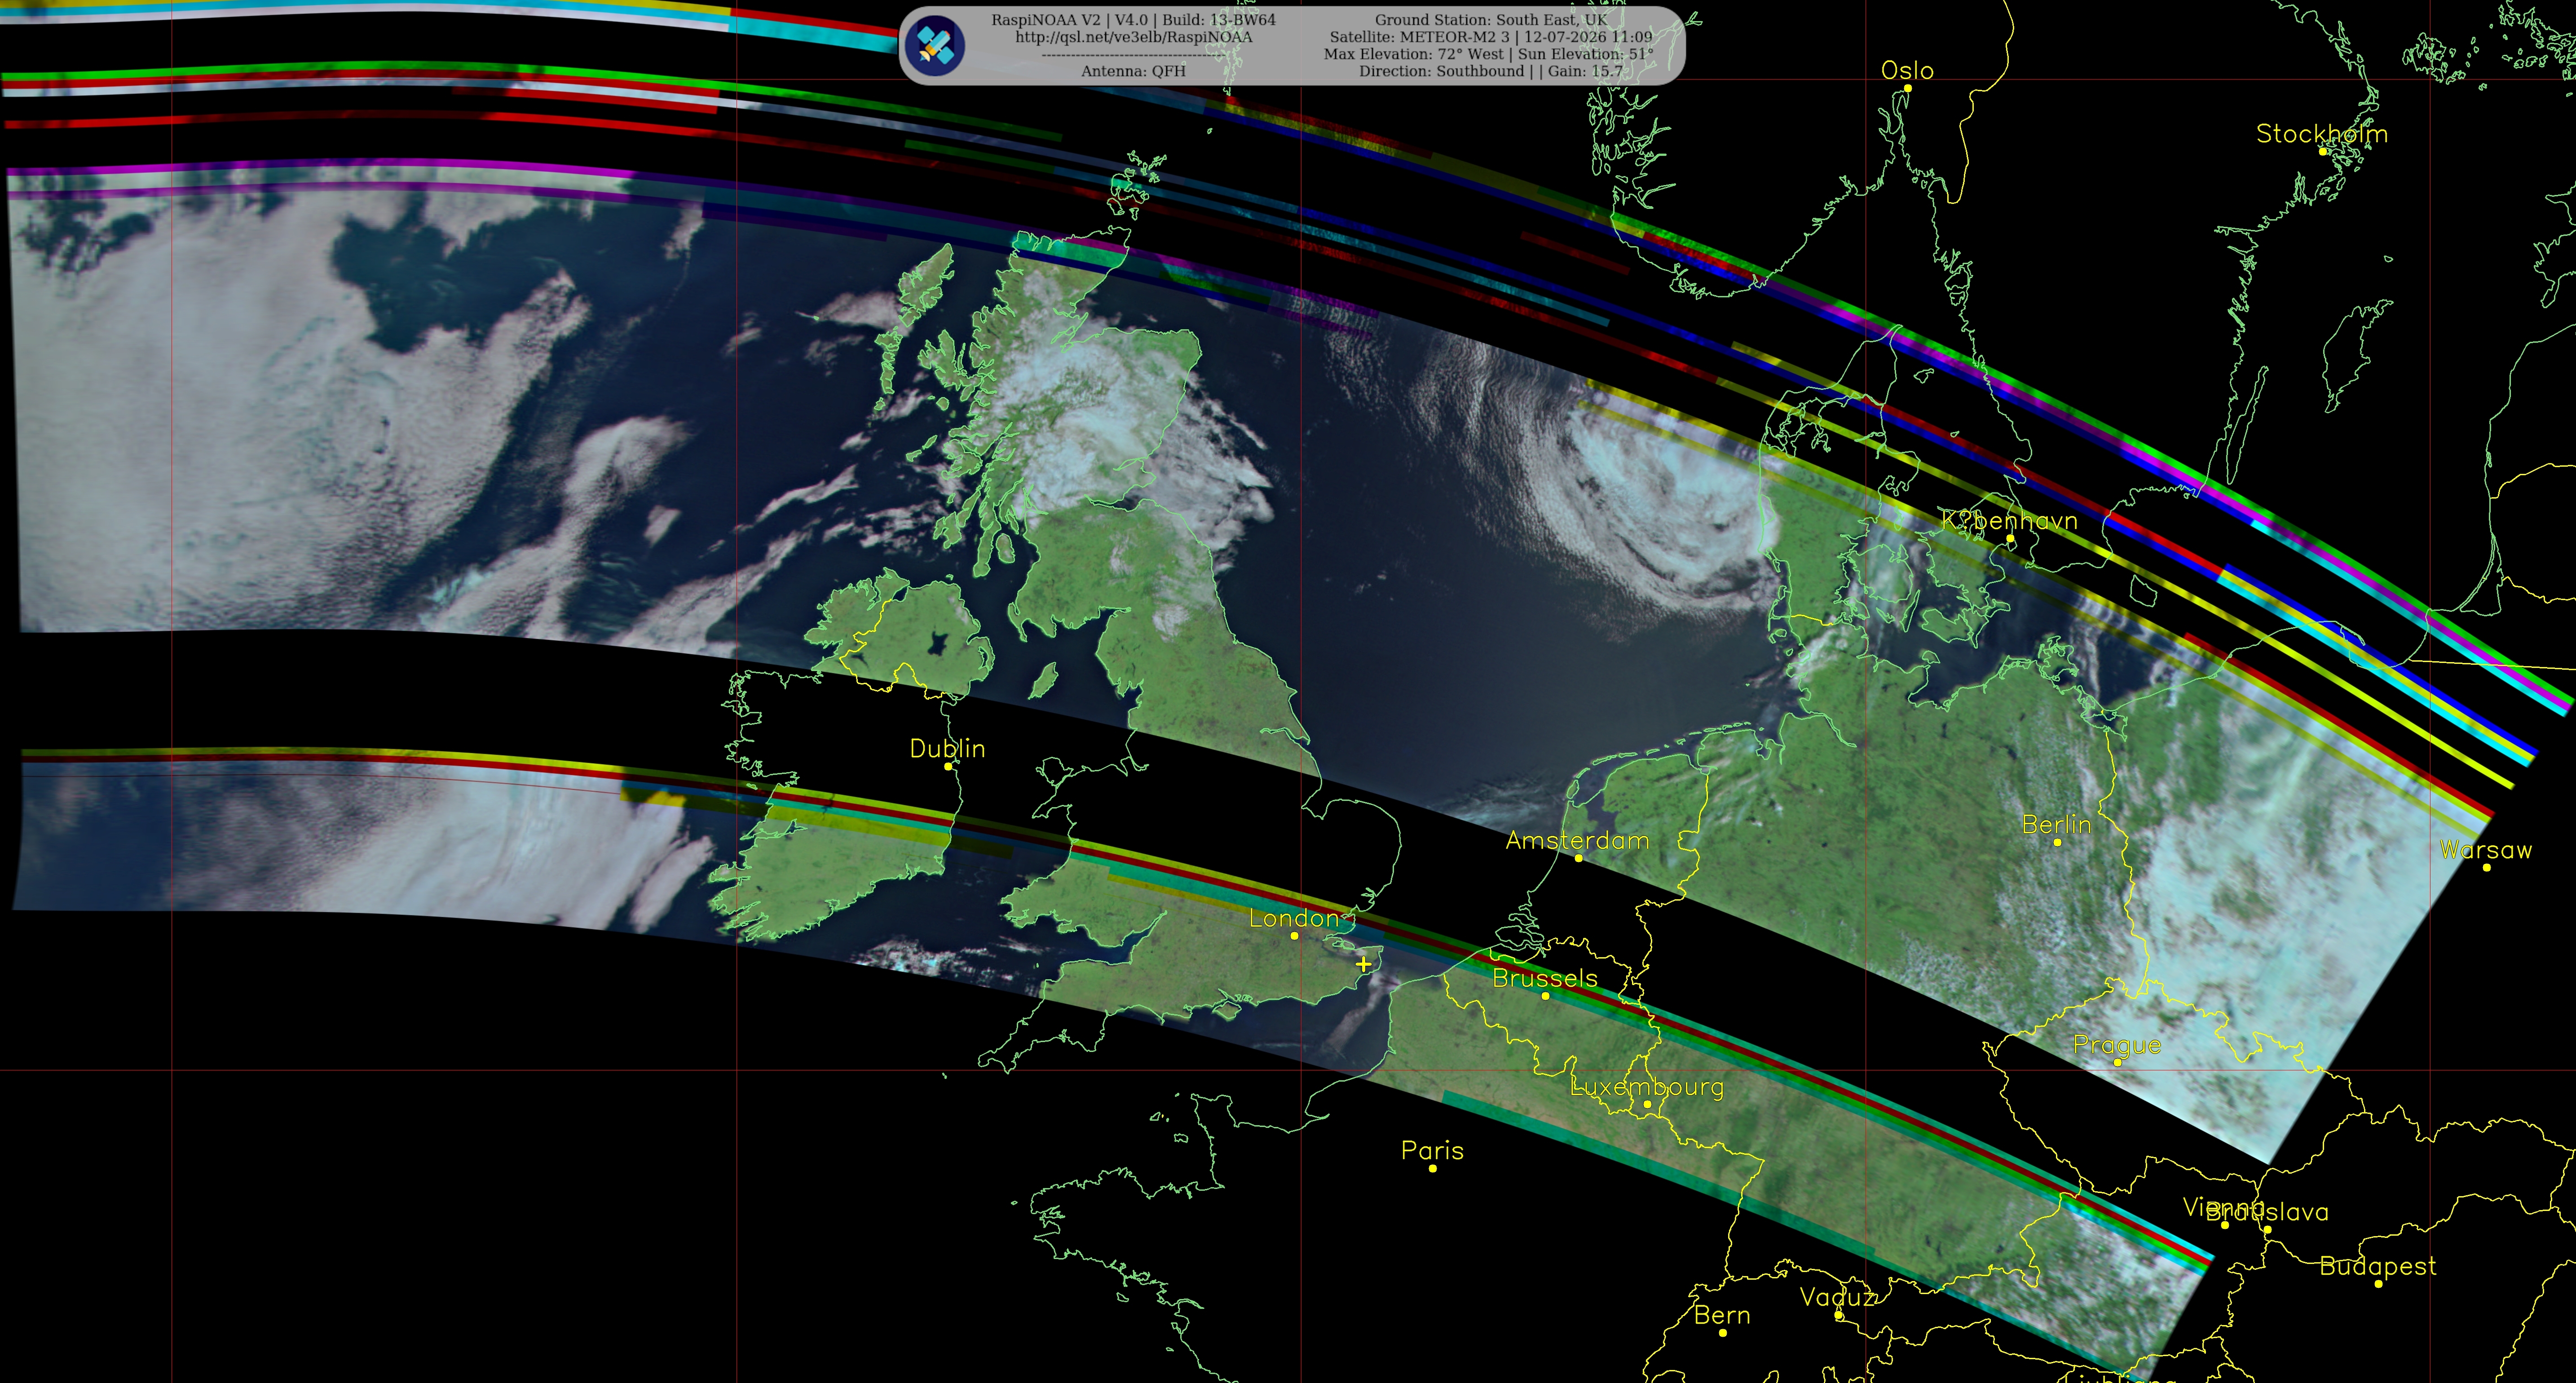Click the Warsaw city label
Screen dimensions: 2576x1383
click(2486, 850)
